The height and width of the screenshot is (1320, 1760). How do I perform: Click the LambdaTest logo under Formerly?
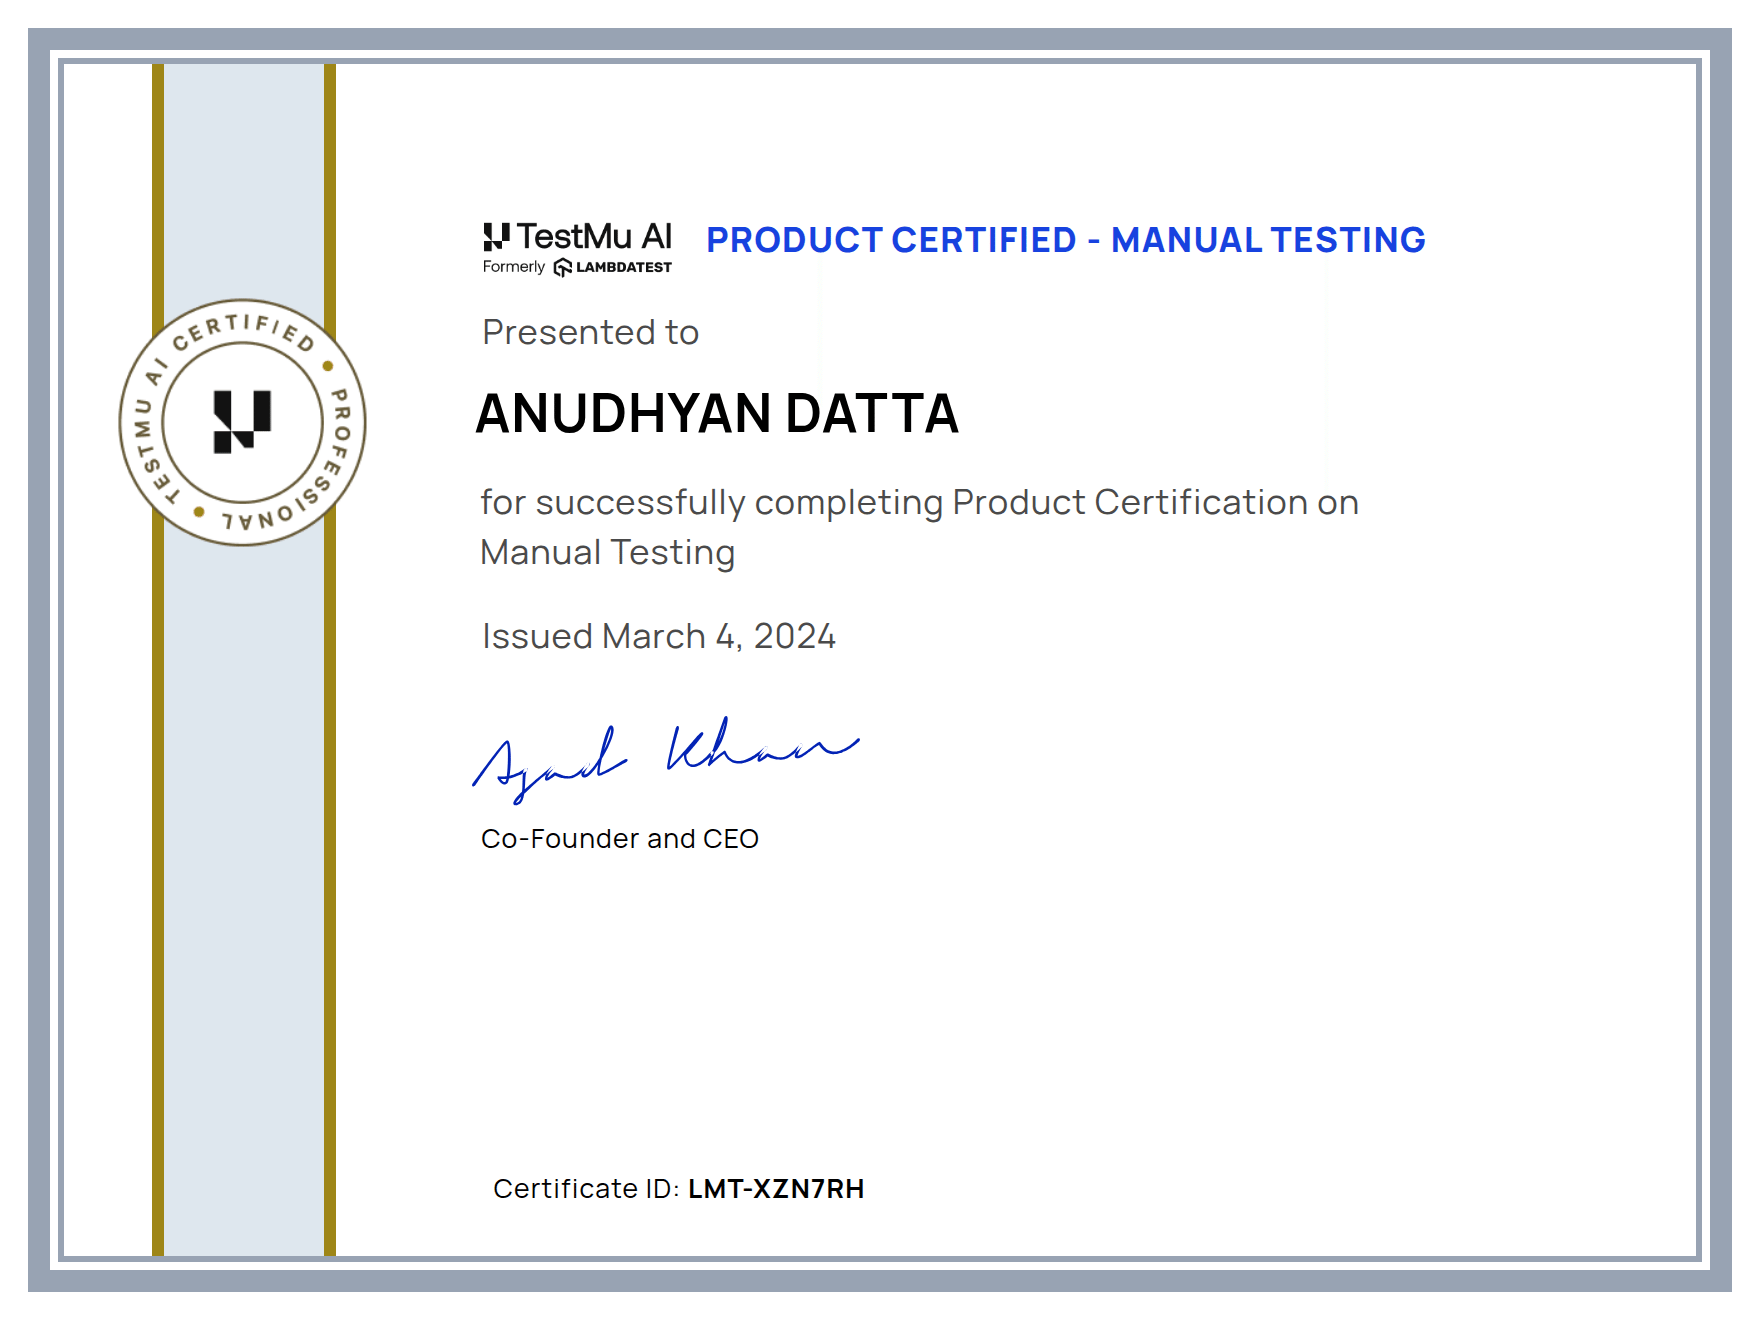[x=613, y=267]
